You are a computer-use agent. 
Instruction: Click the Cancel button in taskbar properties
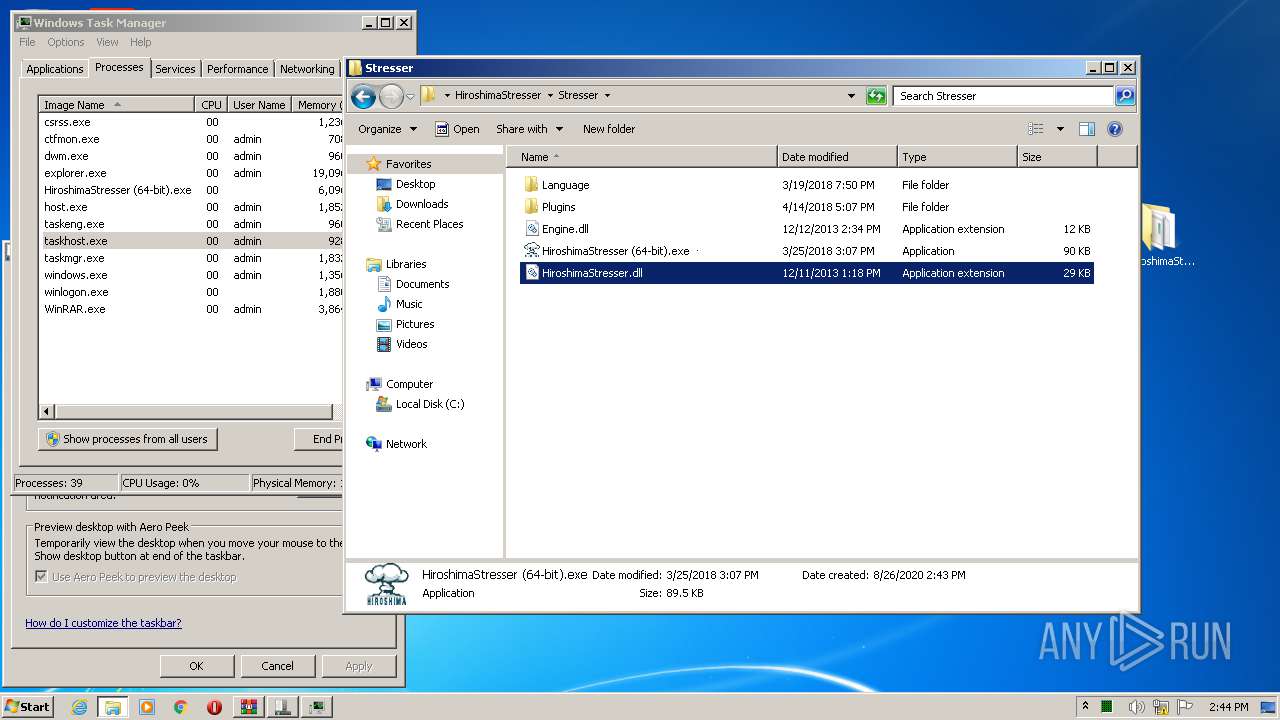[278, 666]
